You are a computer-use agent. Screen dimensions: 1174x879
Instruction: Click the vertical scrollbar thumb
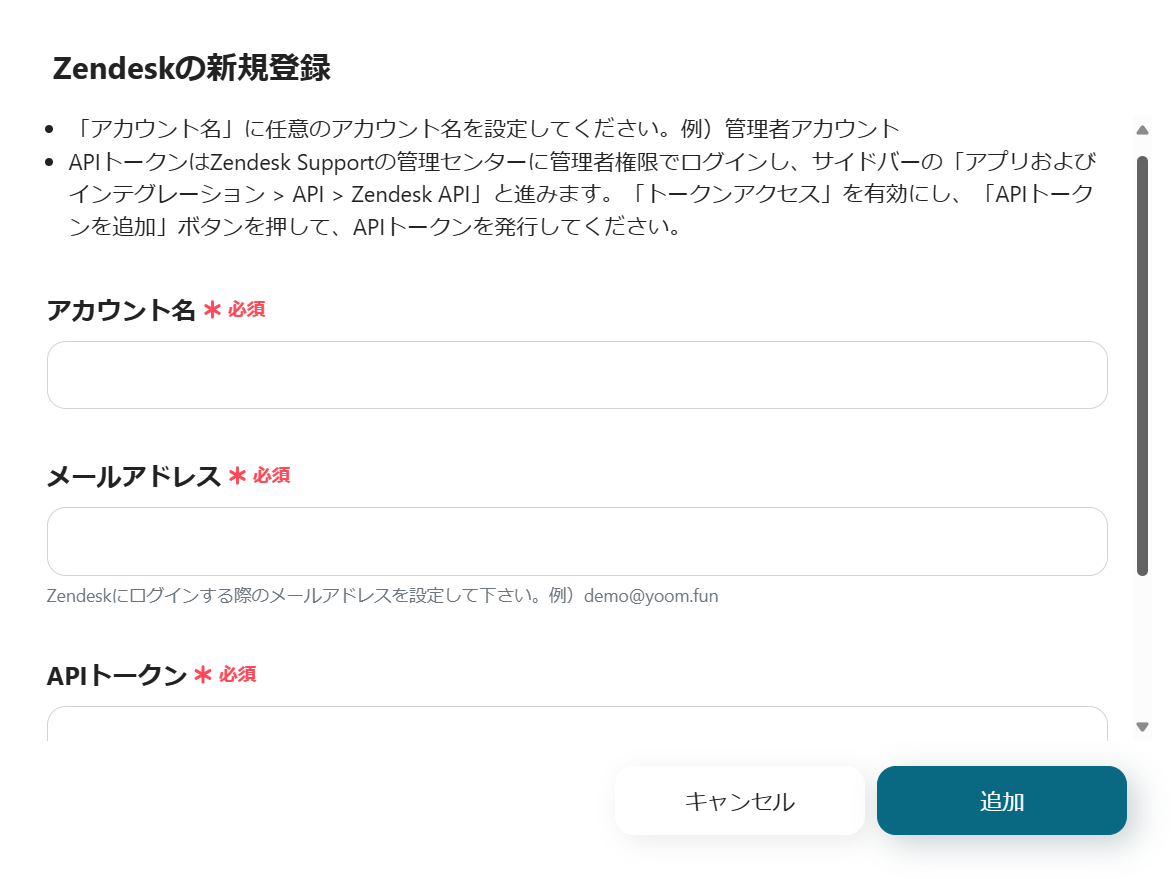click(x=1143, y=365)
